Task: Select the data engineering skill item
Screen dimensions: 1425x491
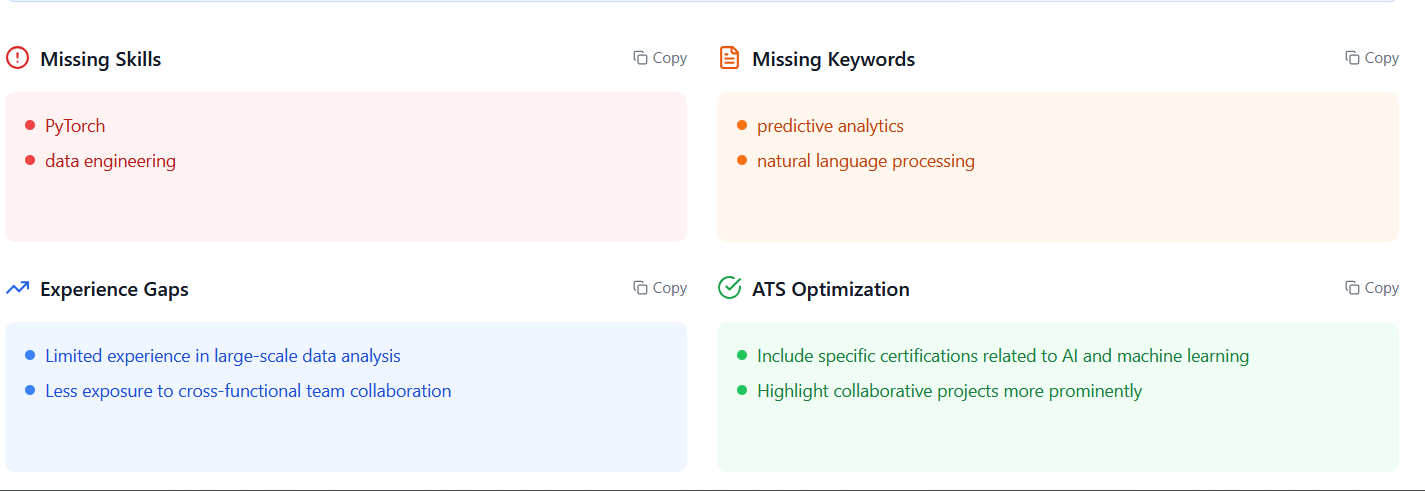Action: pos(110,161)
